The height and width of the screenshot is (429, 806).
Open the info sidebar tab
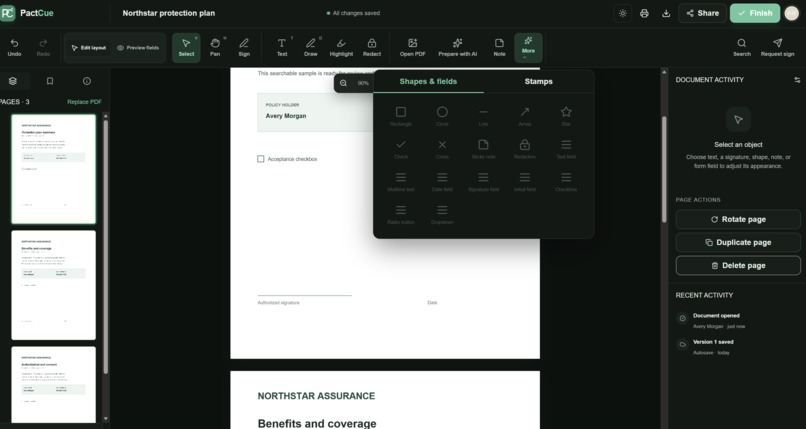pos(87,81)
